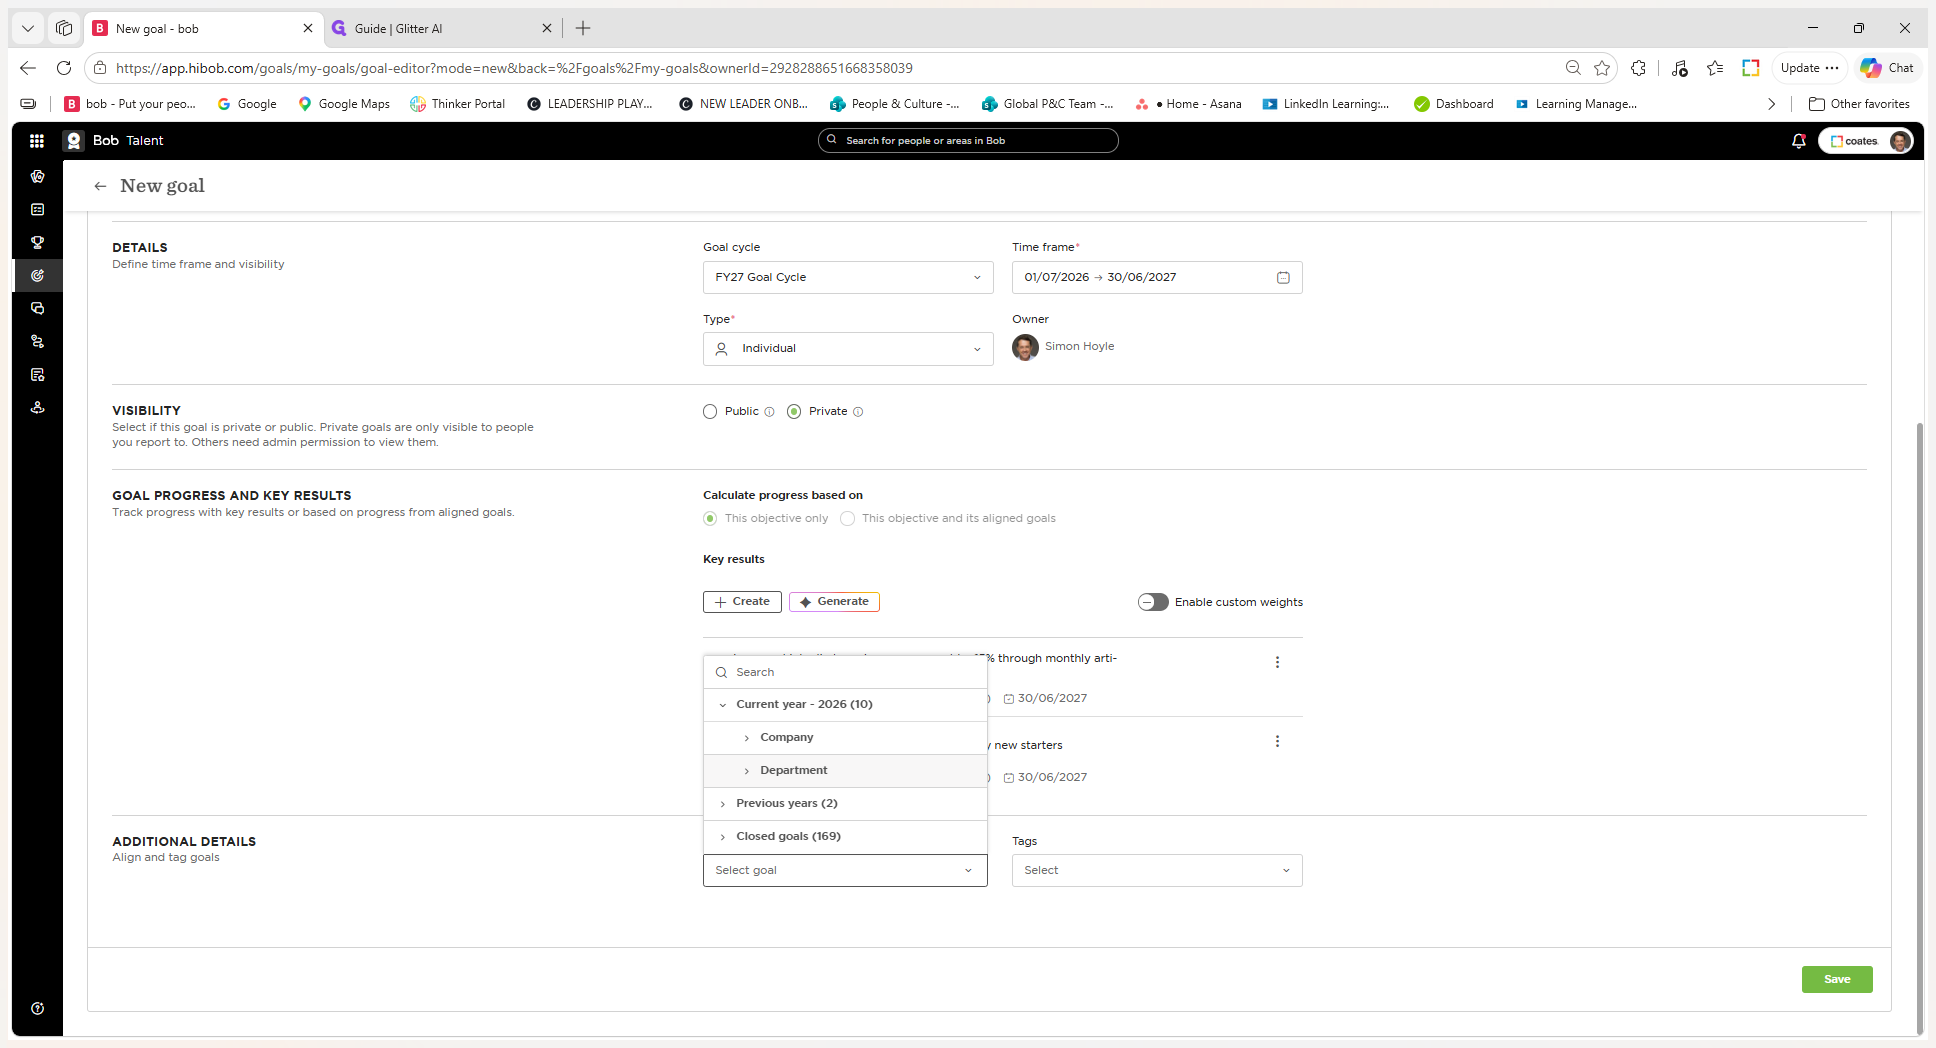This screenshot has height=1048, width=1936.
Task: Collapse Current year - 2026 (10)
Action: [x=845, y=705]
